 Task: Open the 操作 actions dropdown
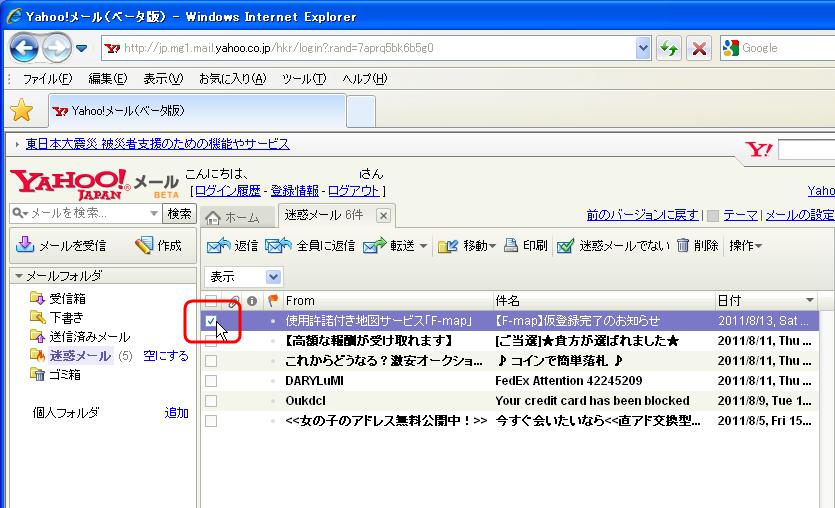pos(746,245)
